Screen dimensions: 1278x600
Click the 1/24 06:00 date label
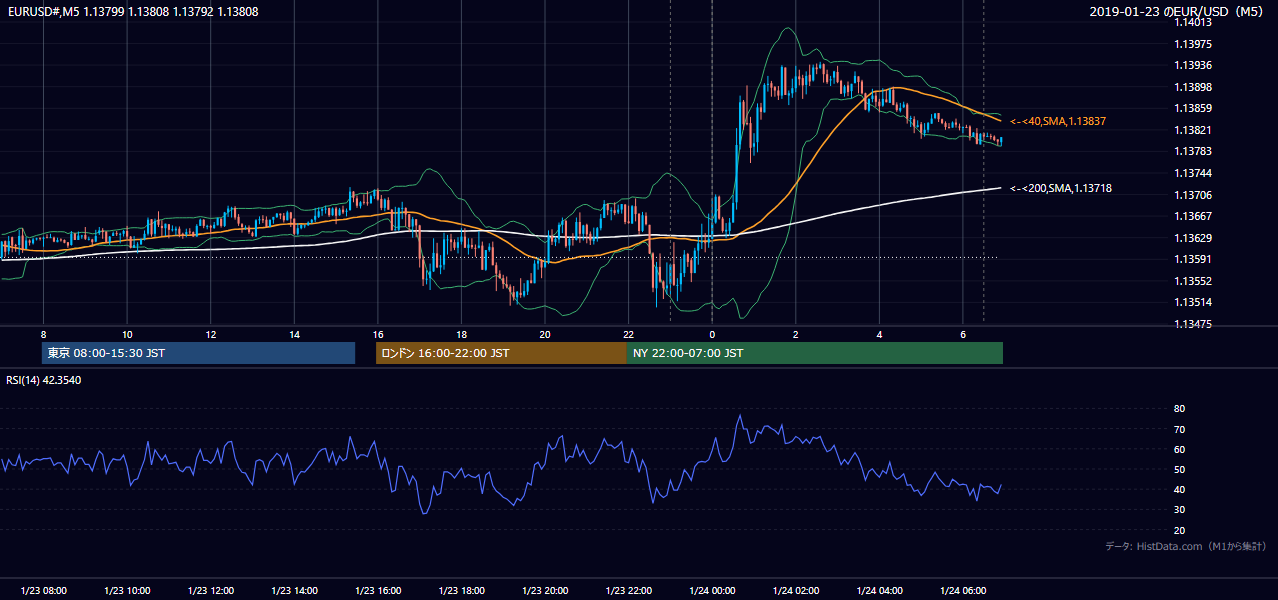(x=963, y=590)
